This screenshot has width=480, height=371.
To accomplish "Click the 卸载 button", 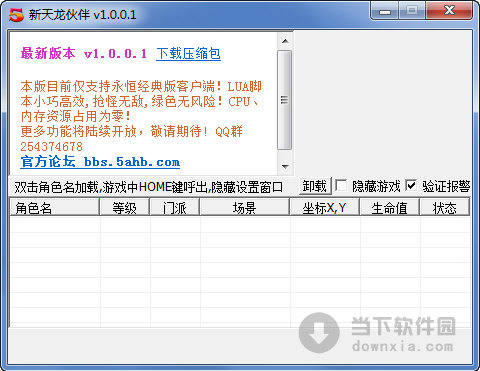I will point(315,186).
